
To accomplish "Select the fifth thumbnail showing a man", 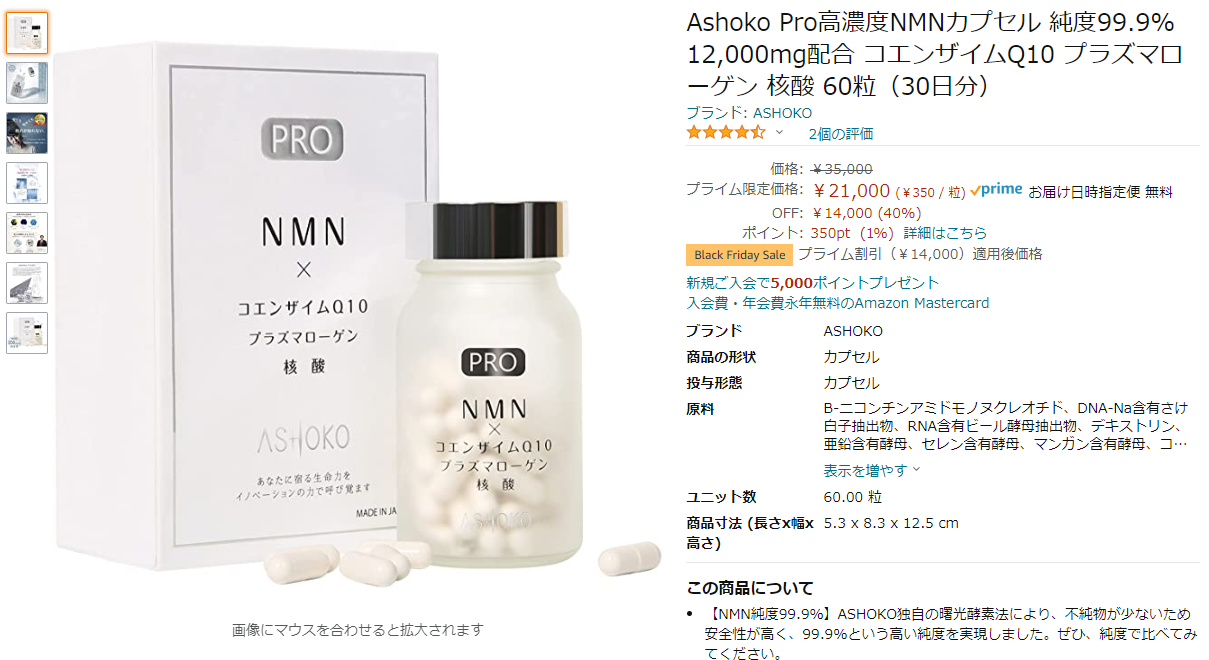I will pyautogui.click(x=27, y=233).
